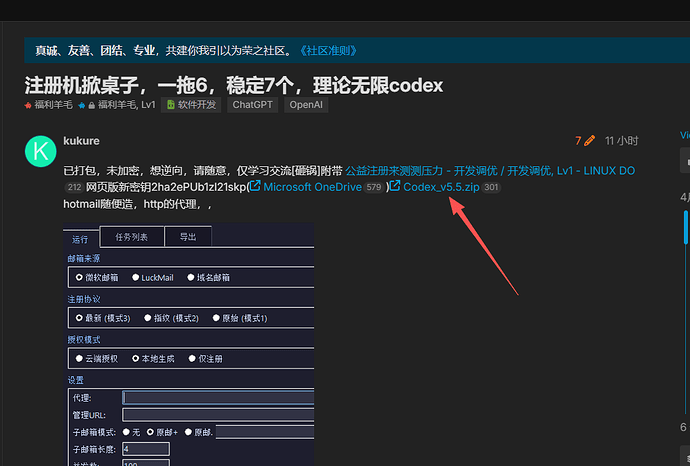Select 本地生成 authorization mode

[x=153, y=359]
